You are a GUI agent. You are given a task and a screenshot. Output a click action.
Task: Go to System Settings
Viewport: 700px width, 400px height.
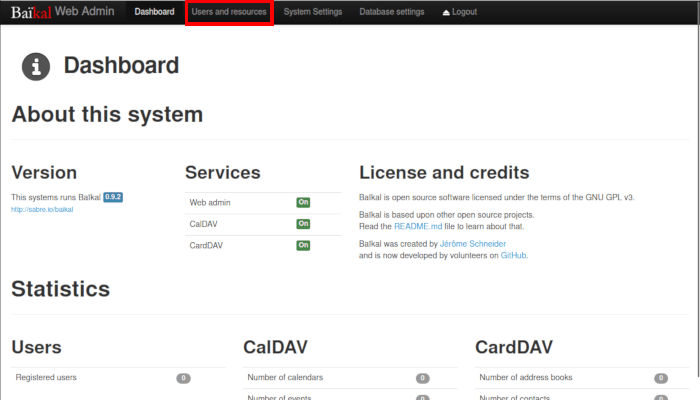click(313, 12)
